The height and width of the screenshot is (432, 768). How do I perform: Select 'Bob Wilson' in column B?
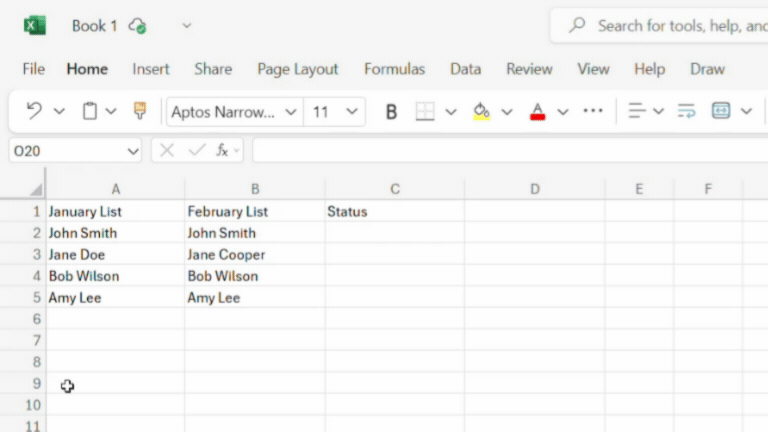point(255,276)
